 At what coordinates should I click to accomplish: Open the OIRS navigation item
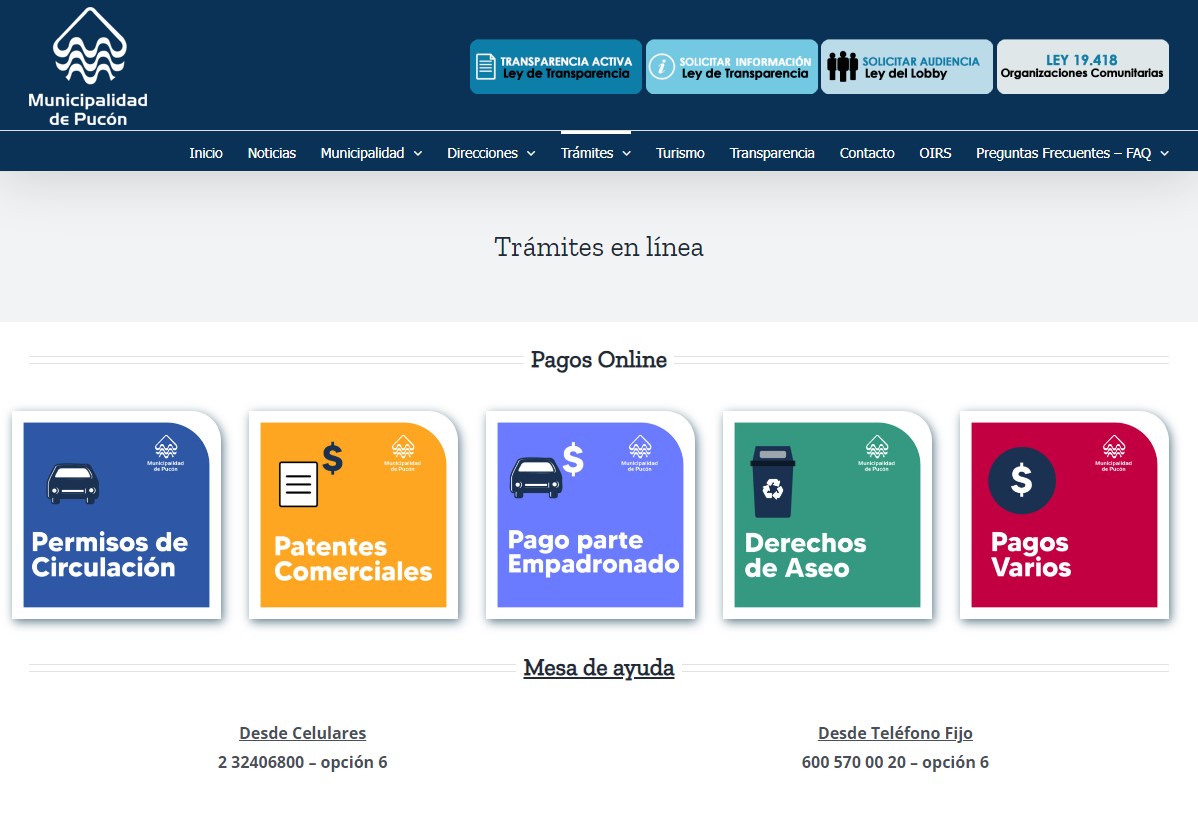pyautogui.click(x=934, y=153)
